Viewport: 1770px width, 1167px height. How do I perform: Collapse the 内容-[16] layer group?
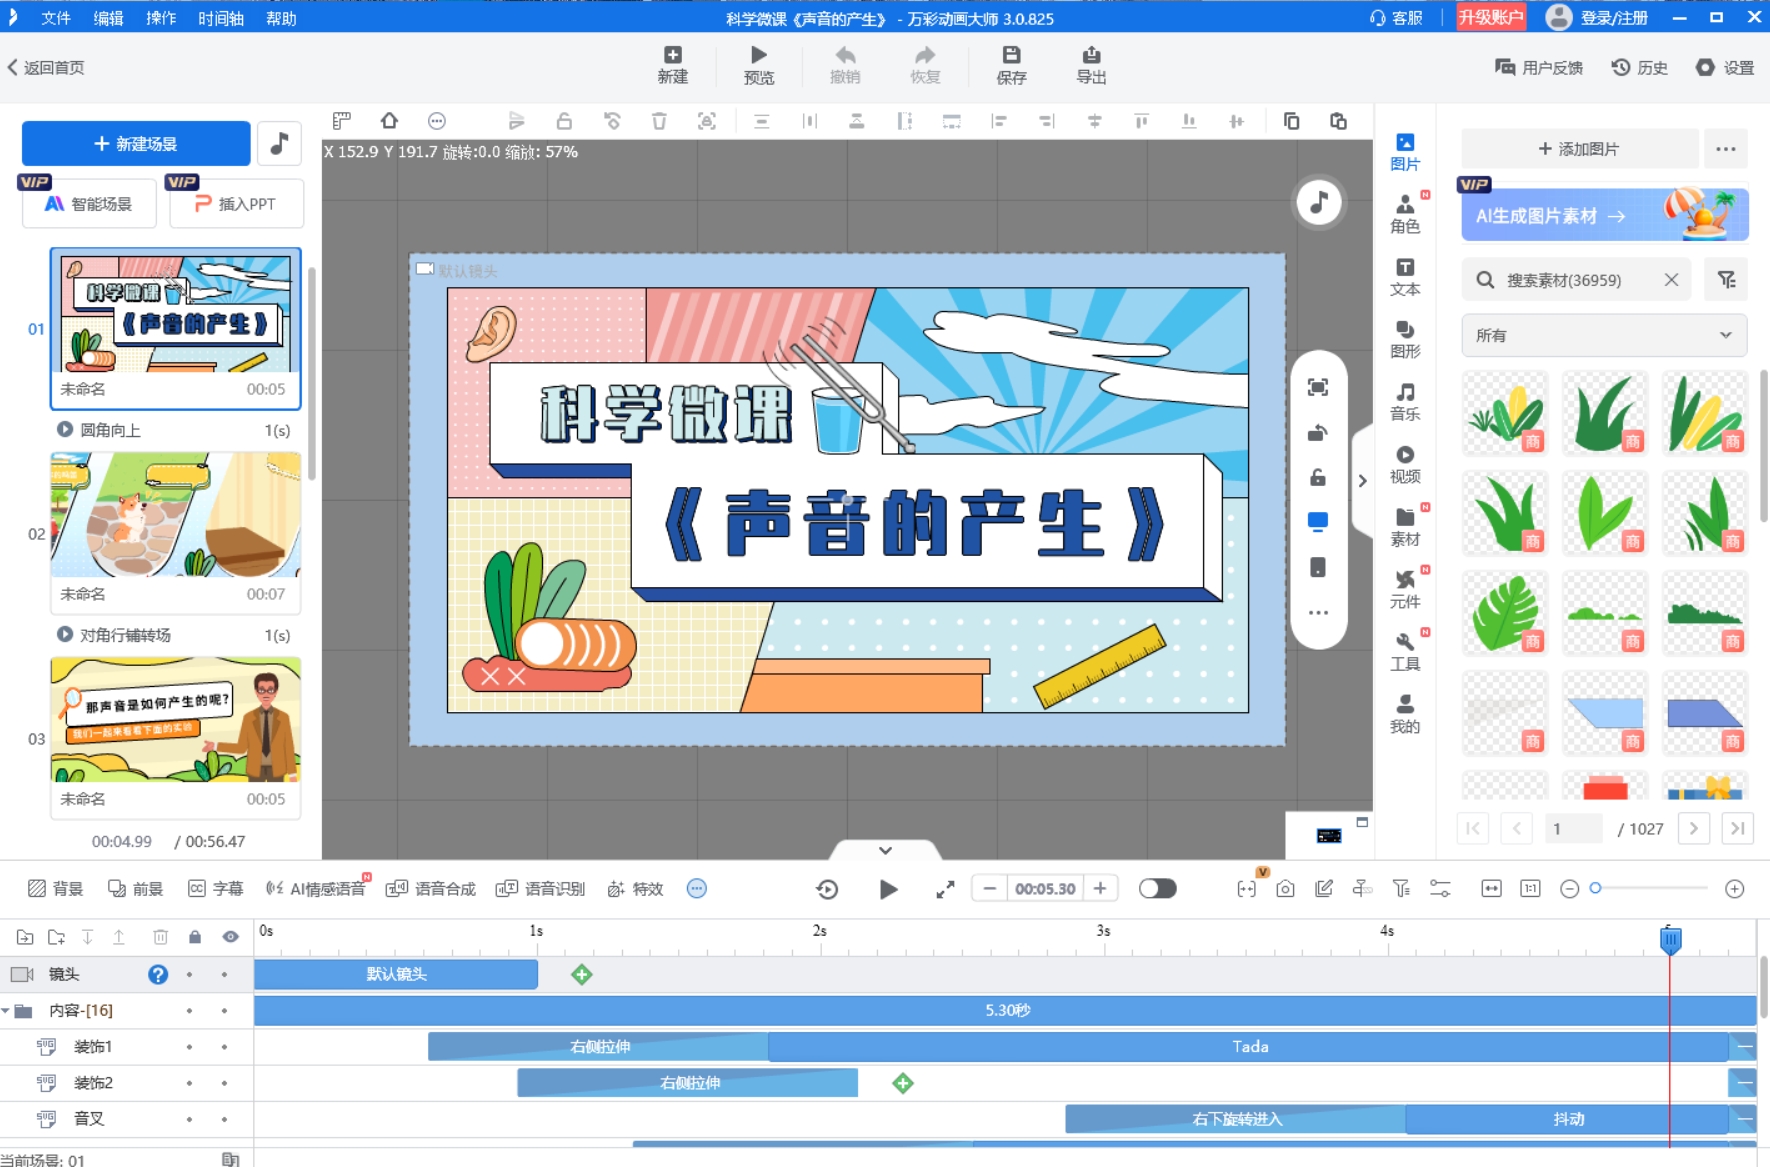tap(7, 1011)
